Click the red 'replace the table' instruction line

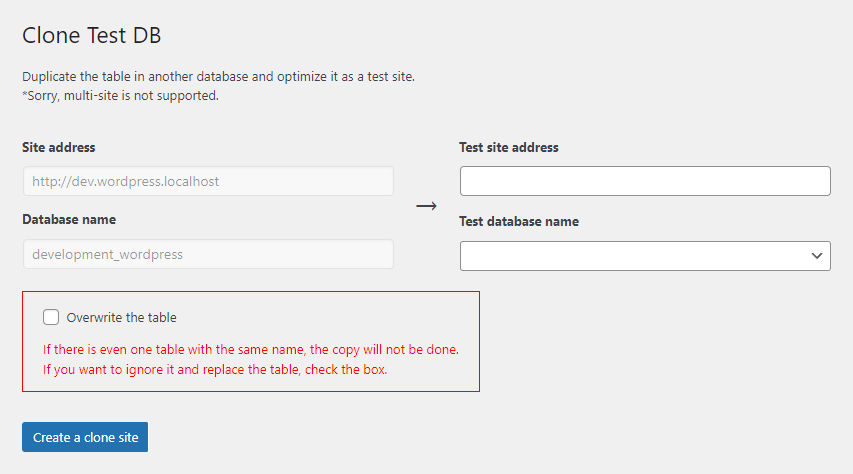coord(214,369)
